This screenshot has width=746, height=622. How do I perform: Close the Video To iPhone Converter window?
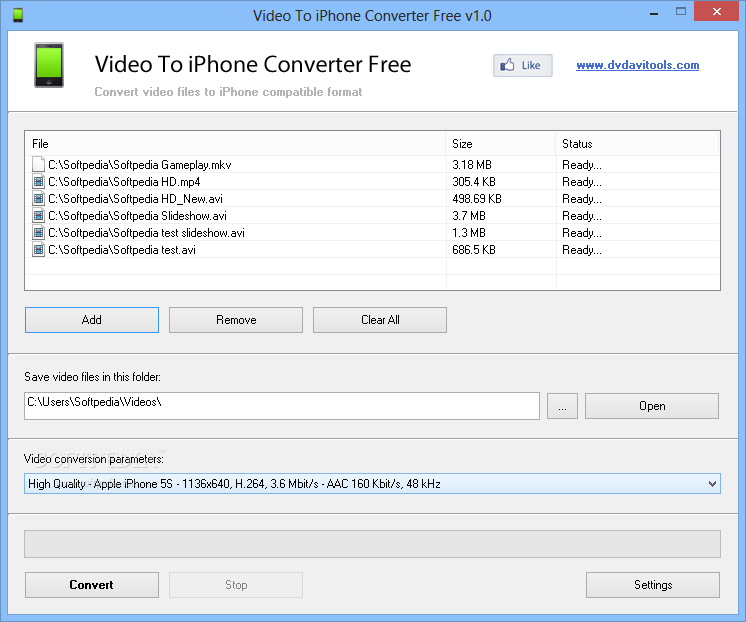point(717,11)
